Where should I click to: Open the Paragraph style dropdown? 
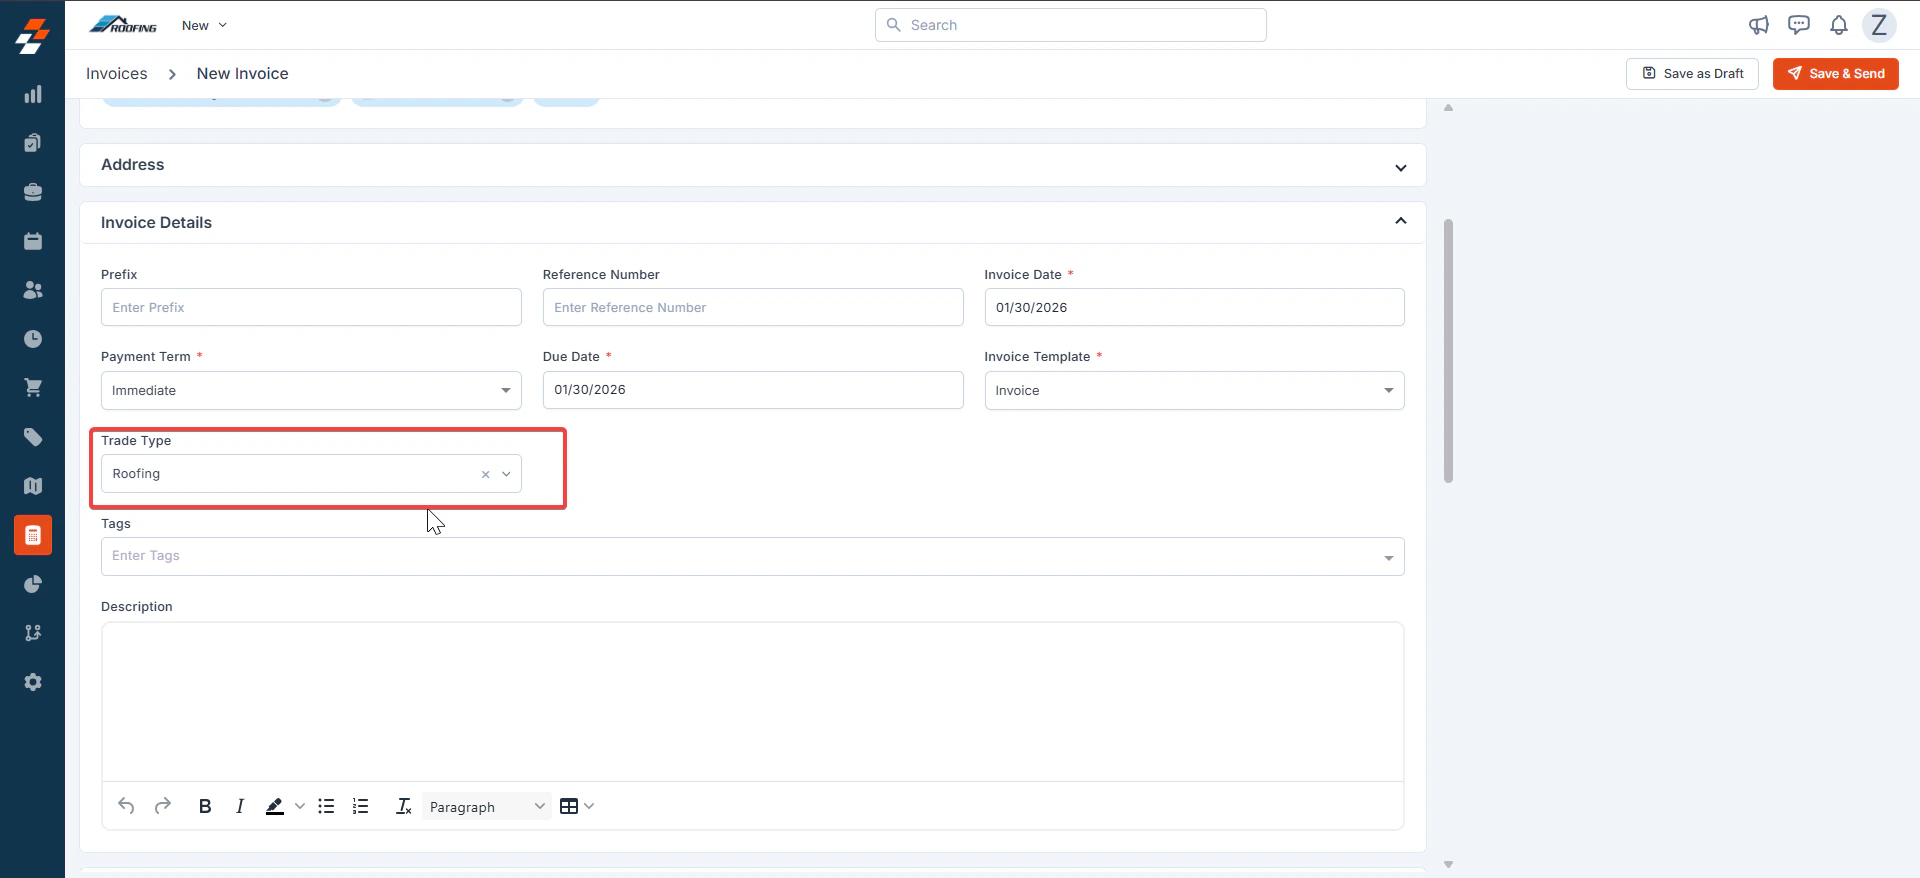pyautogui.click(x=486, y=806)
